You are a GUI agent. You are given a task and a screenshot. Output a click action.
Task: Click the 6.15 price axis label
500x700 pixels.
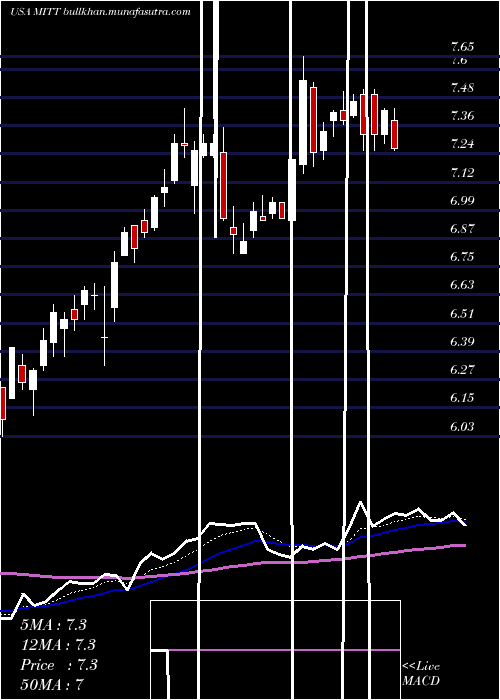[x=462, y=398]
